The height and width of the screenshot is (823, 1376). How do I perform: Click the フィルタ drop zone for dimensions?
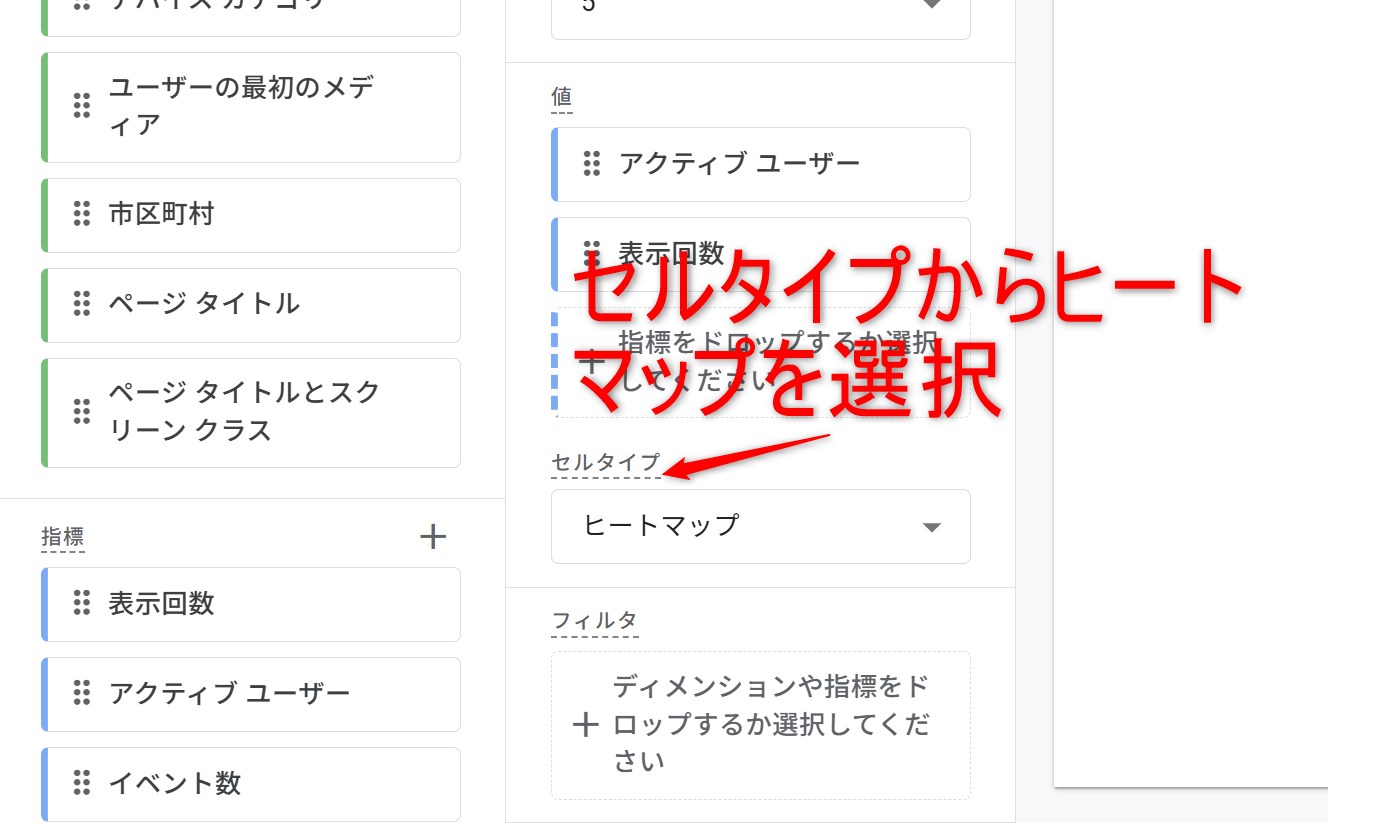760,725
